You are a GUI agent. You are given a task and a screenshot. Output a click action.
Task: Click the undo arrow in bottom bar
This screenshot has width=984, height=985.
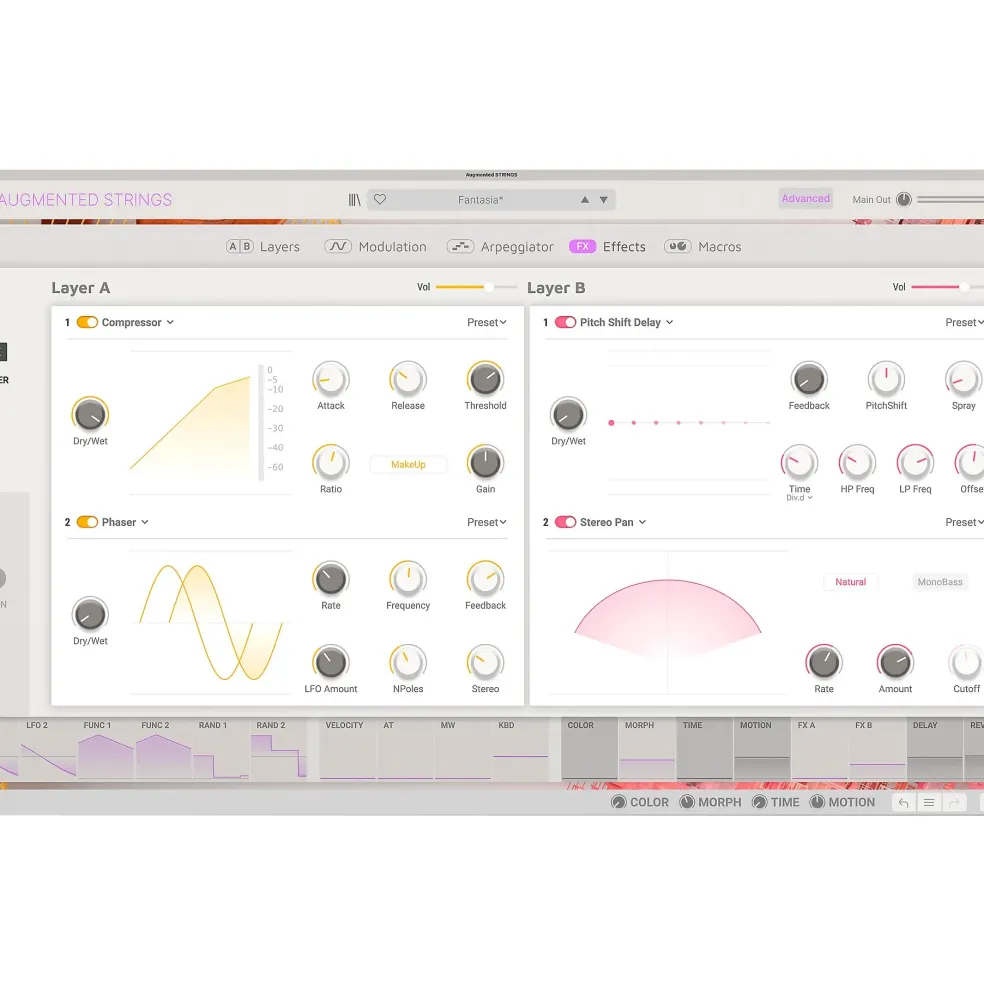[904, 802]
